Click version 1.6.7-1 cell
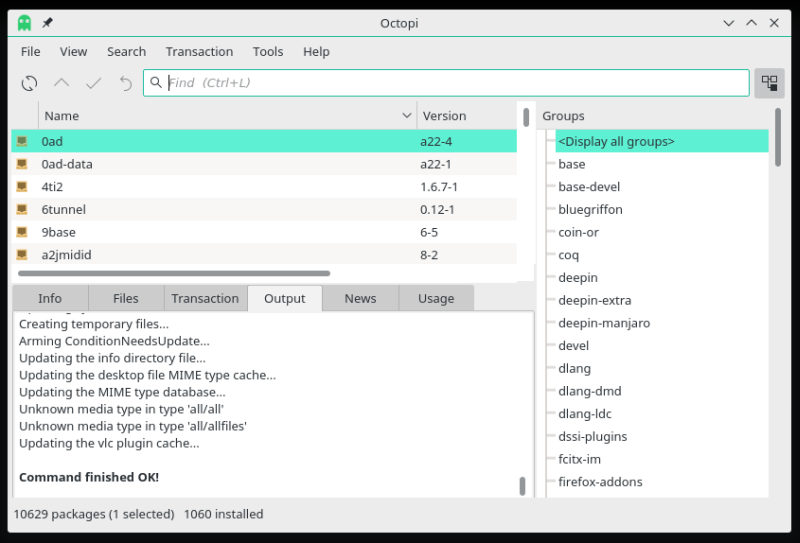Viewport: 800px width, 543px height. (439, 187)
